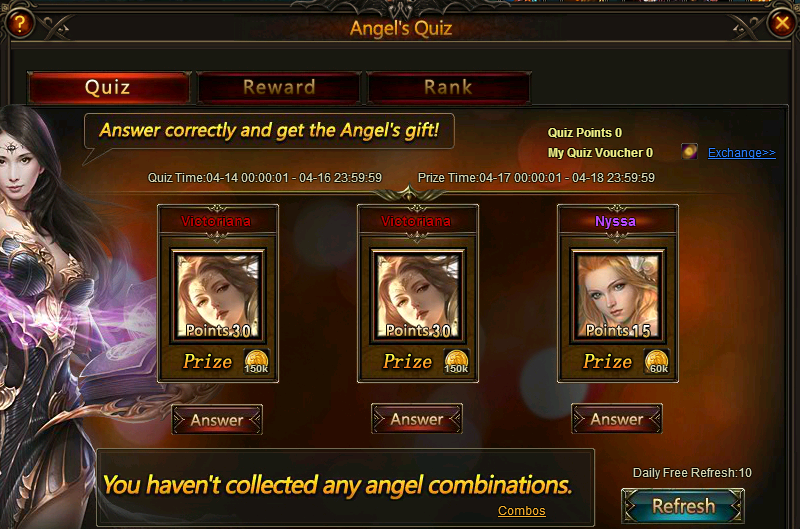The image size is (800, 529).
Task: Answer the middle Victoriana quiz
Action: pos(417,419)
